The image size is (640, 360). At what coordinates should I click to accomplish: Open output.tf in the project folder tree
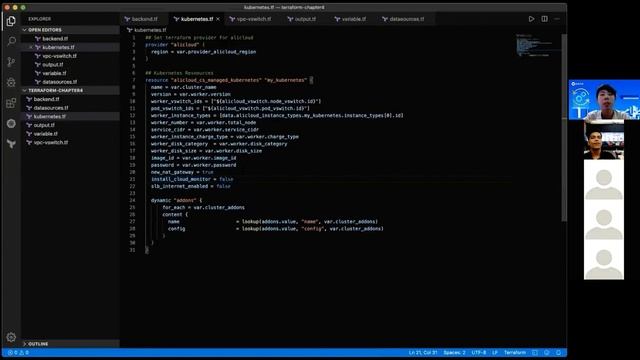click(x=71, y=125)
